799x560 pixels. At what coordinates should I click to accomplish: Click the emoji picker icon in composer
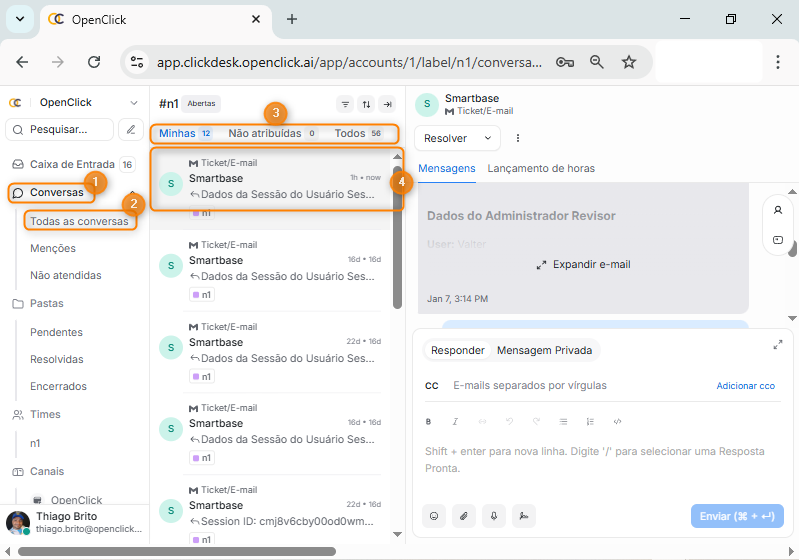point(434,516)
